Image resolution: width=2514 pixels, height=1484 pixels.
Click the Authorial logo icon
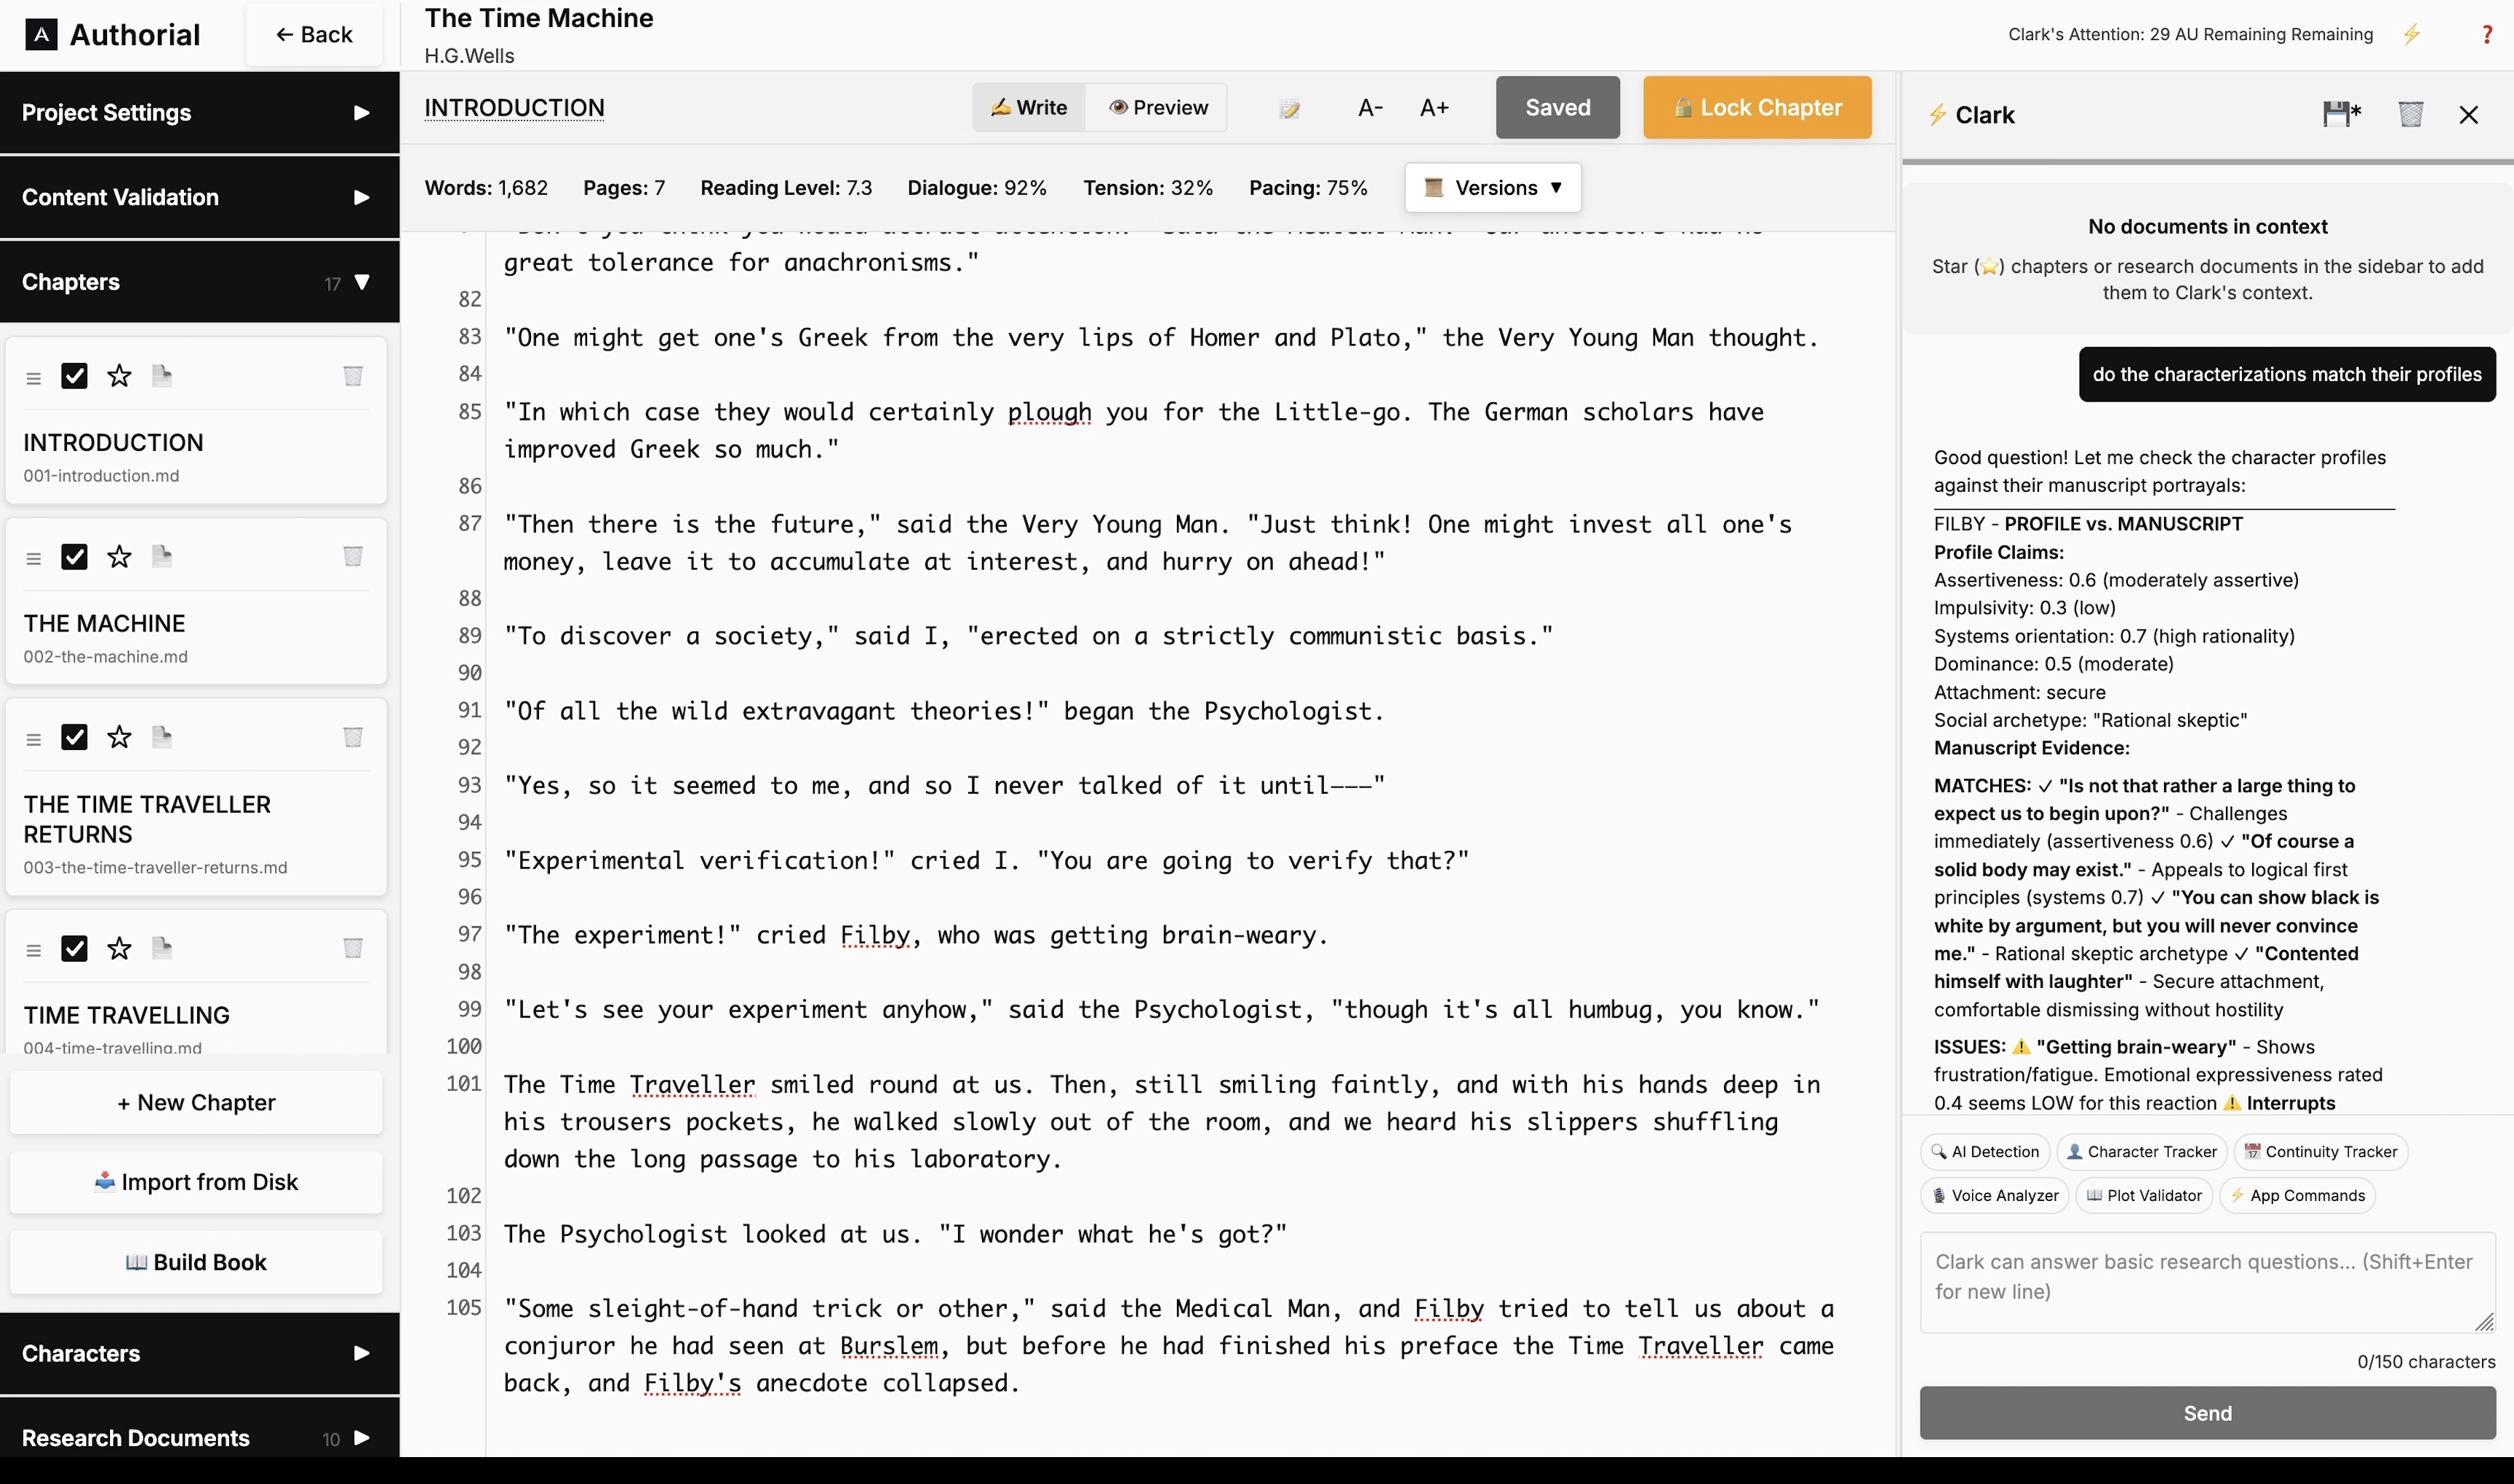pos(41,34)
